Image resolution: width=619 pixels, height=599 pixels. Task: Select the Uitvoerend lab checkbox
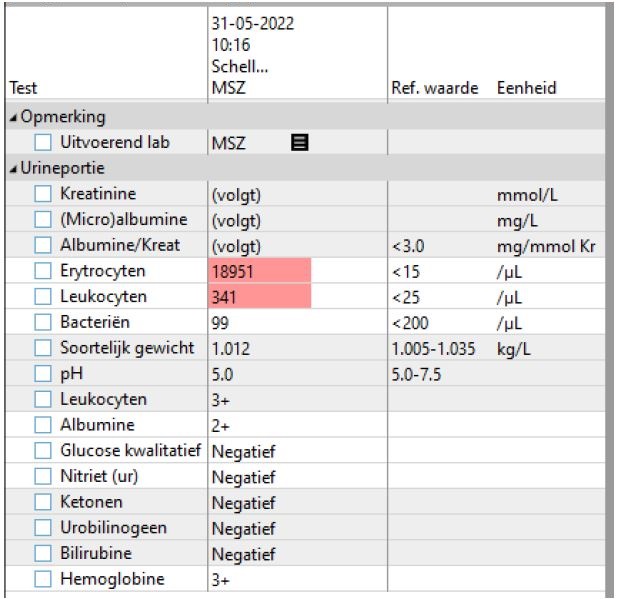(43, 143)
